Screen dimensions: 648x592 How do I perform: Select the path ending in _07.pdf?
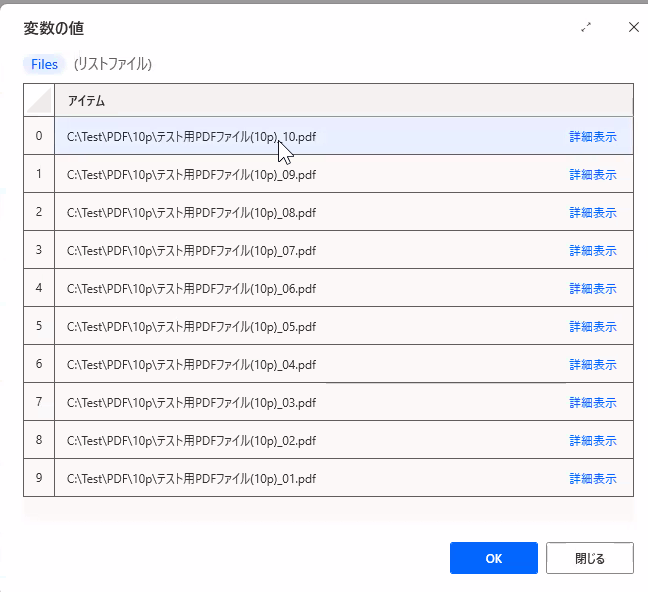191,251
